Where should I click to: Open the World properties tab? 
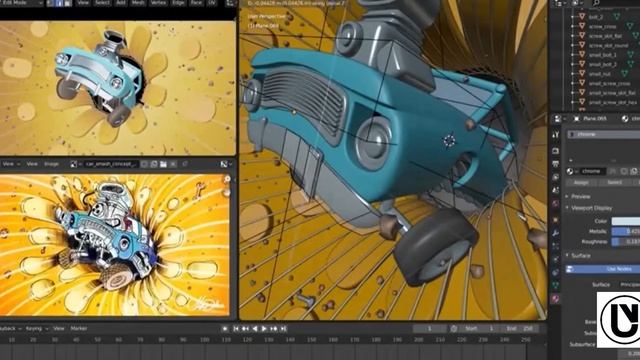pyautogui.click(x=556, y=203)
